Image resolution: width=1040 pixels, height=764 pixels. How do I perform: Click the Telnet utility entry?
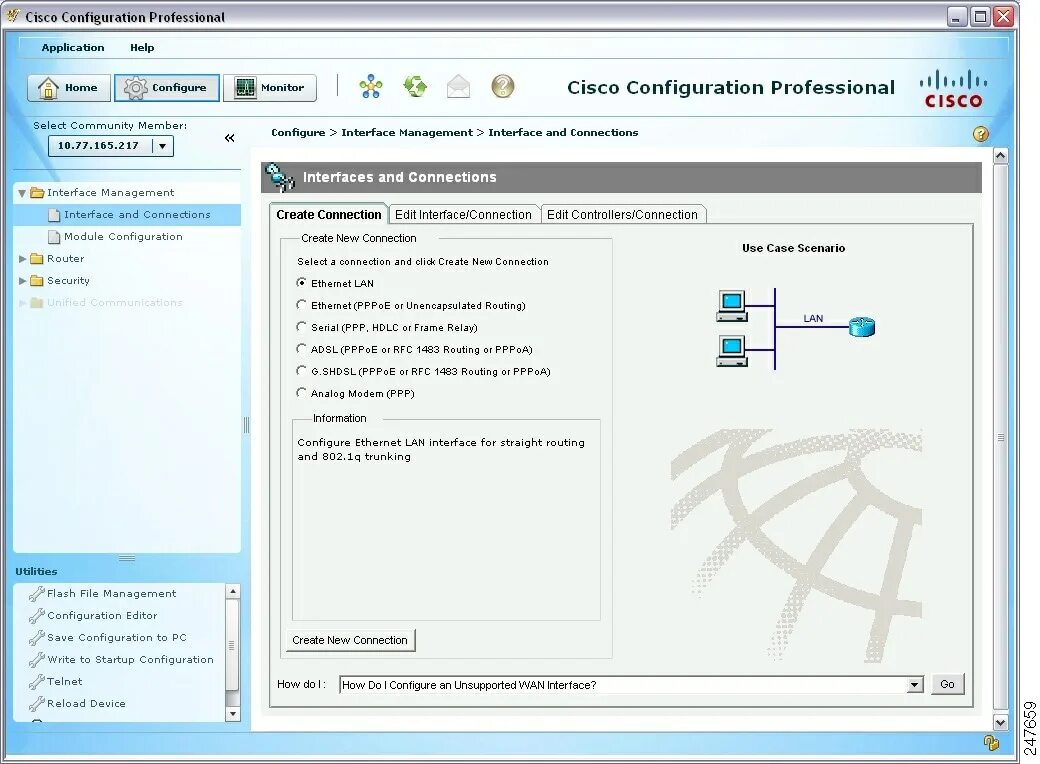point(64,681)
